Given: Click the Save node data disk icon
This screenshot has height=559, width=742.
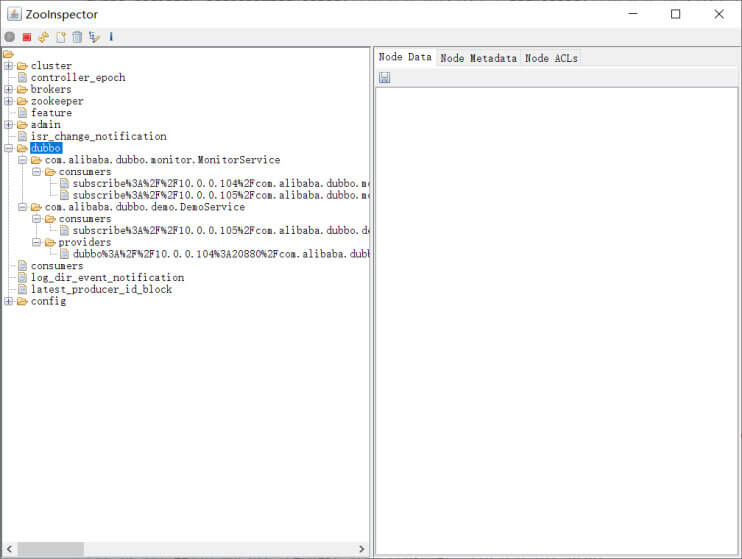Looking at the screenshot, I should tap(385, 78).
